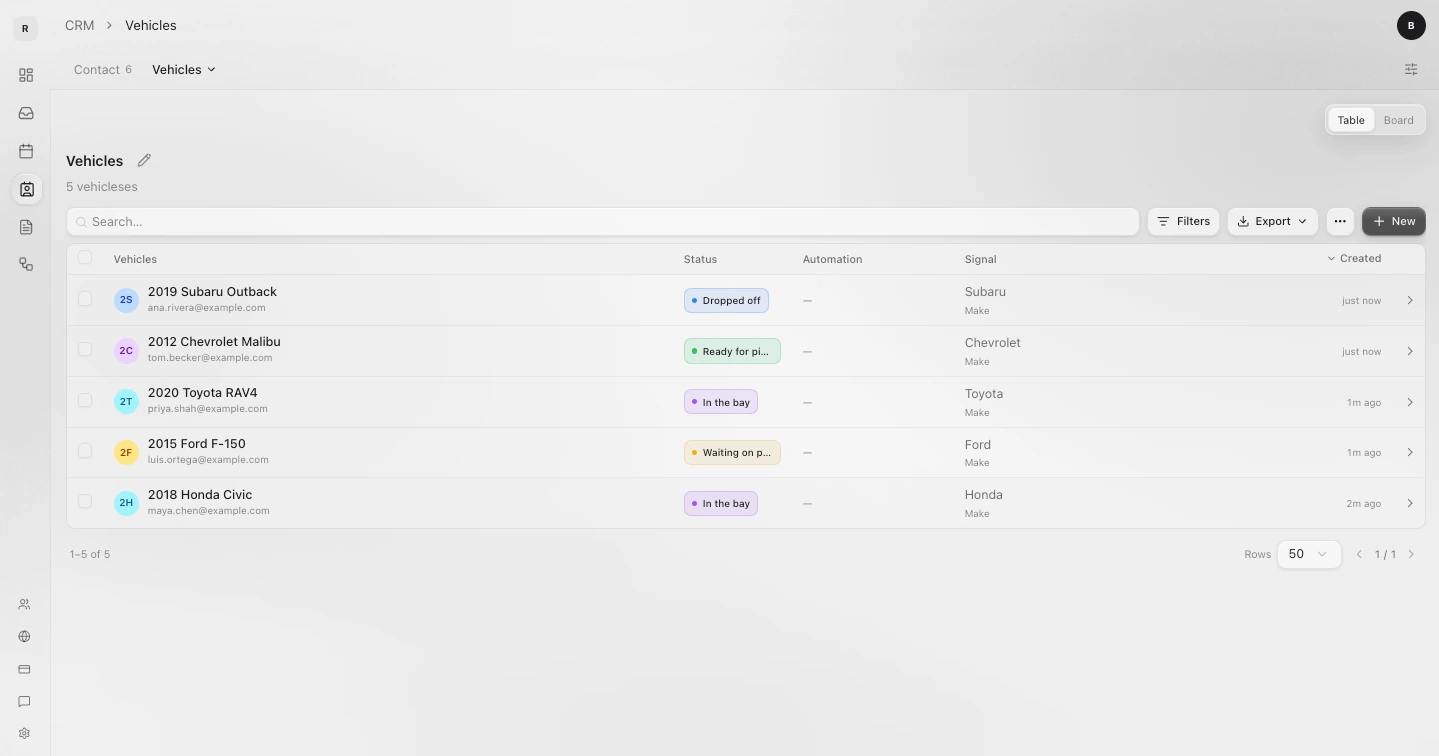Select the 2018 Honda Civic row checkbox

[85, 501]
